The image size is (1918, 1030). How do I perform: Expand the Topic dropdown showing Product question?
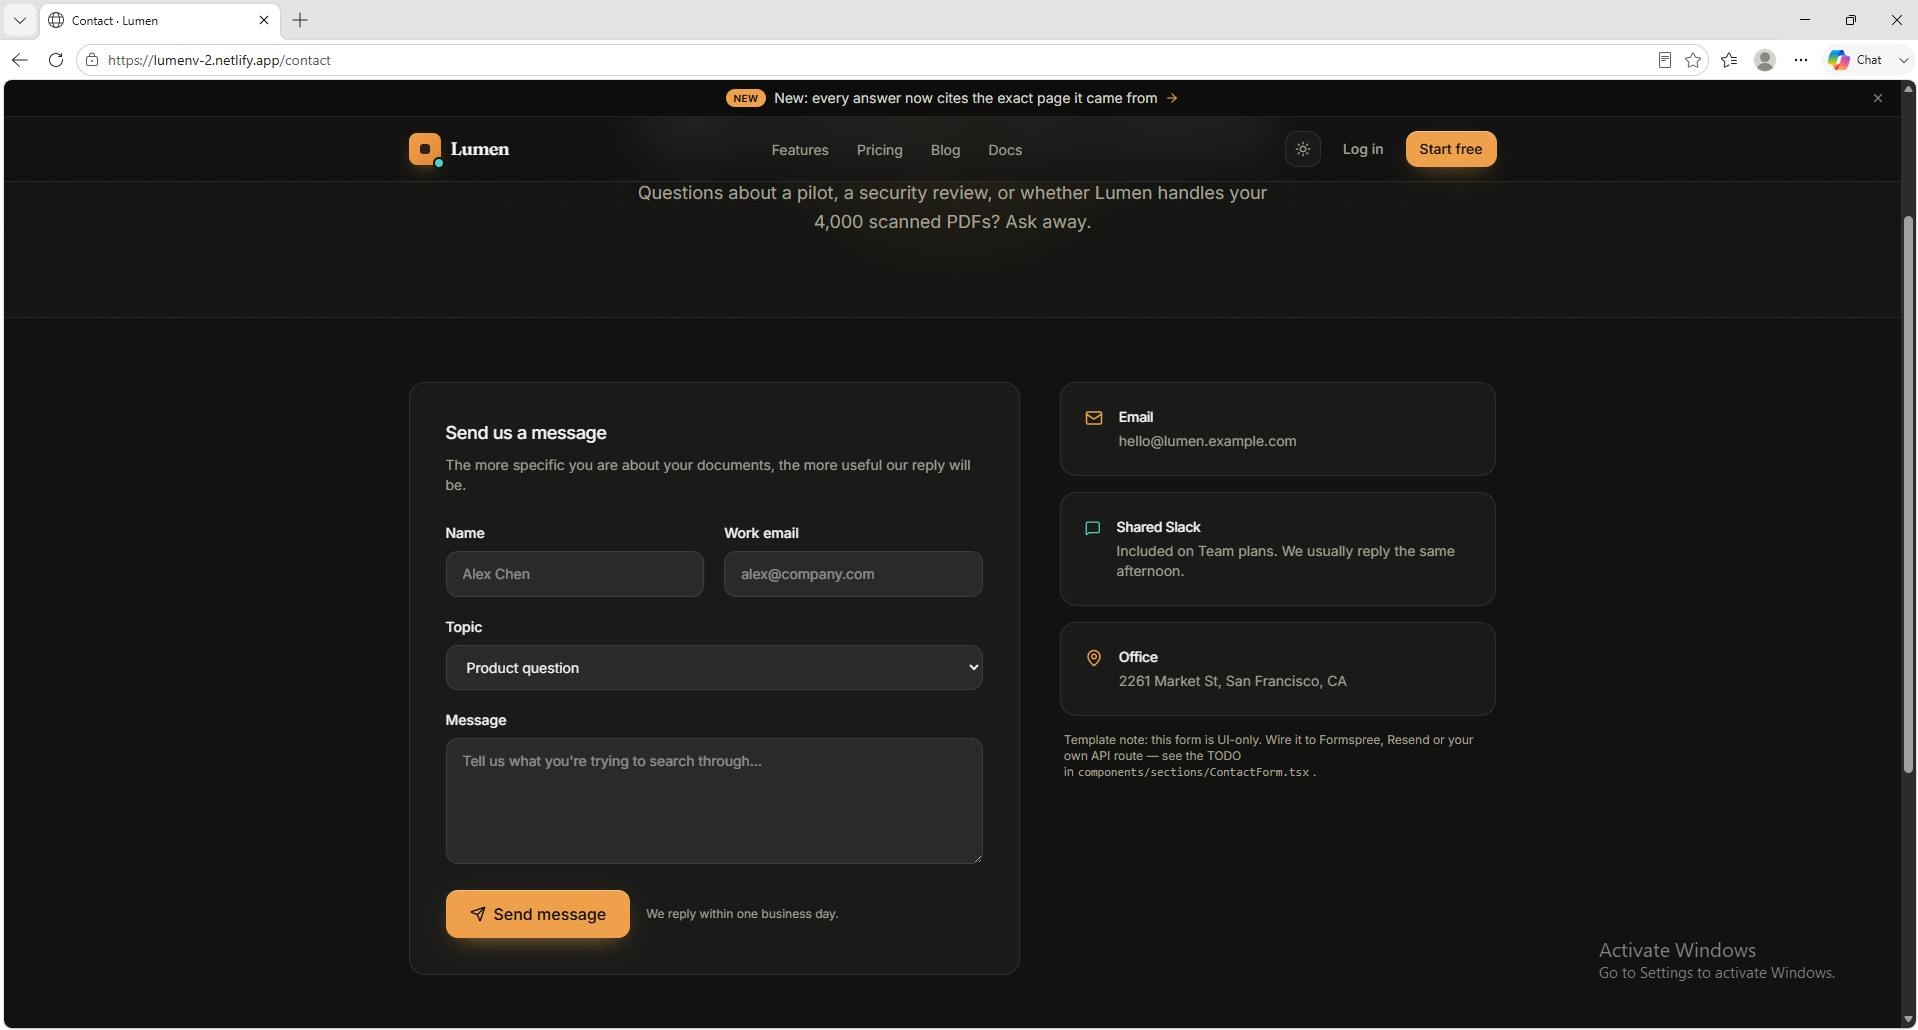[714, 668]
